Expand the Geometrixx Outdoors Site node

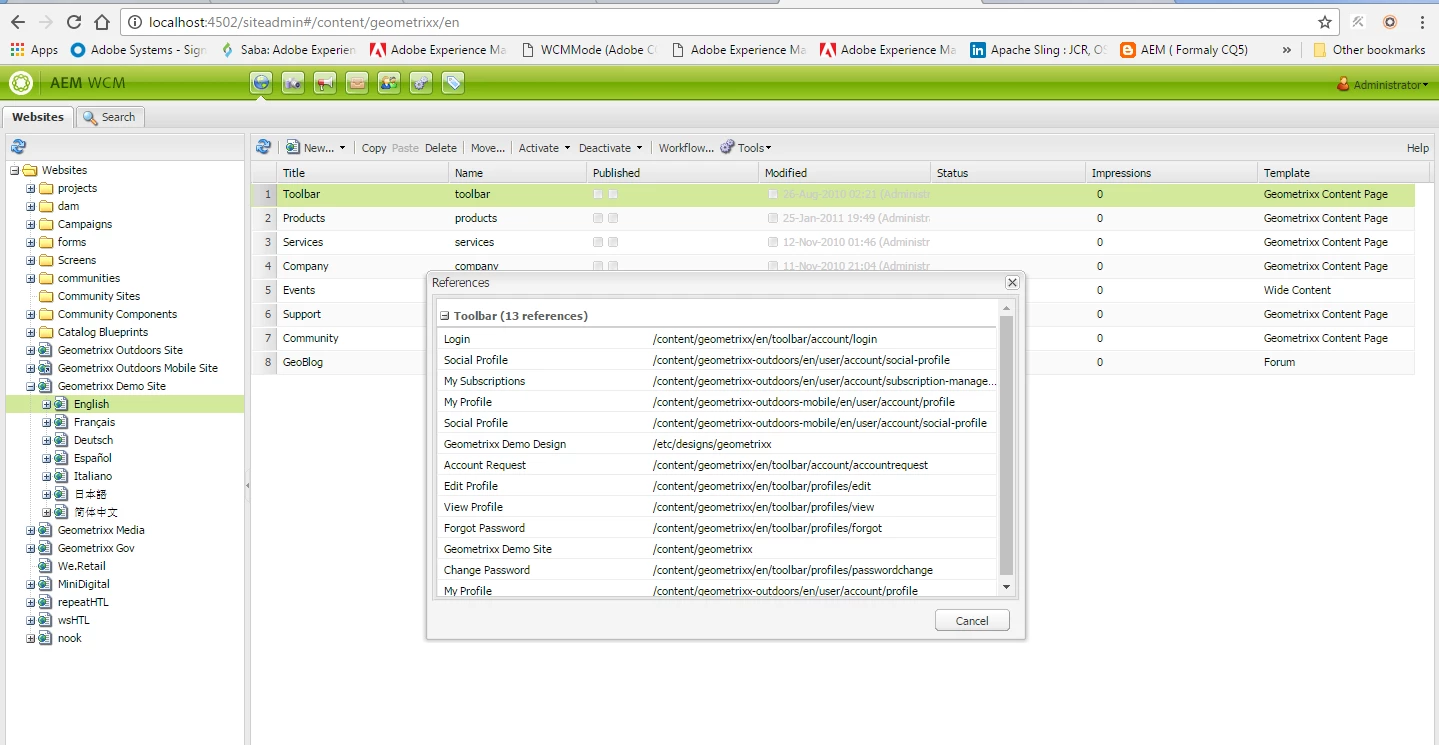(x=31, y=350)
